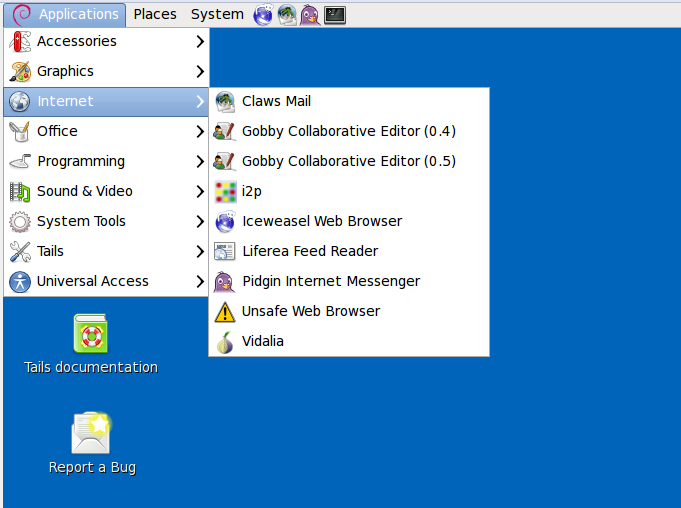Click the i2p colored dots icon
This screenshot has width=681, height=508.
tap(225, 191)
